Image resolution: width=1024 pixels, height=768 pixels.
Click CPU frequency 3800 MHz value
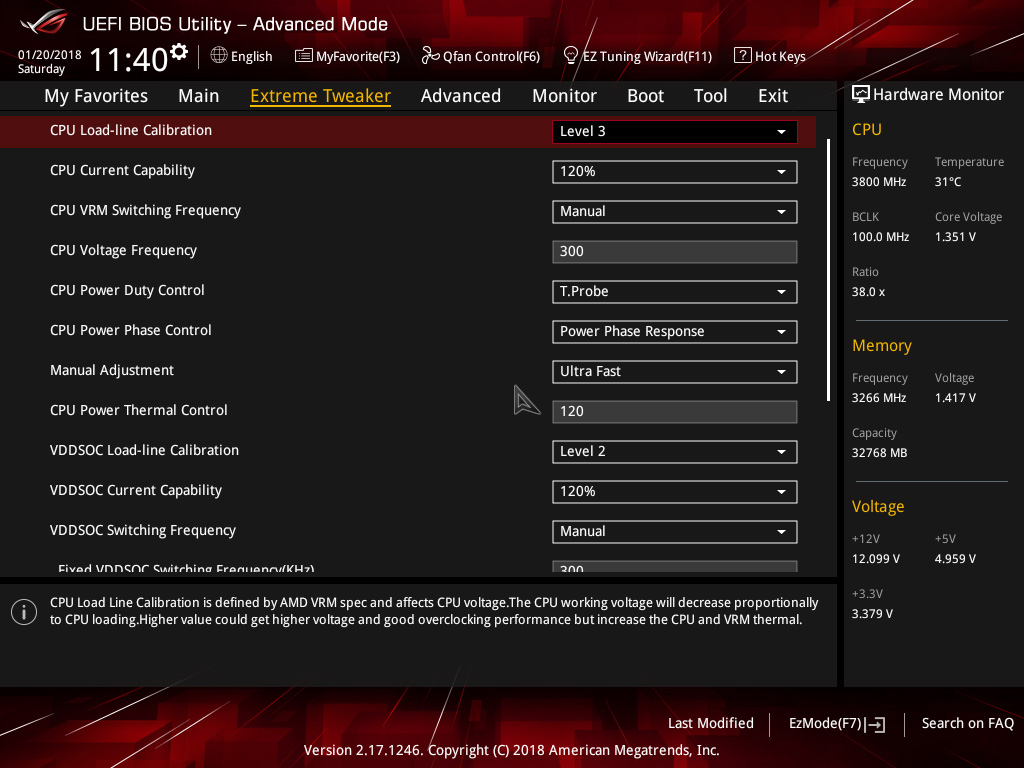tap(878, 182)
